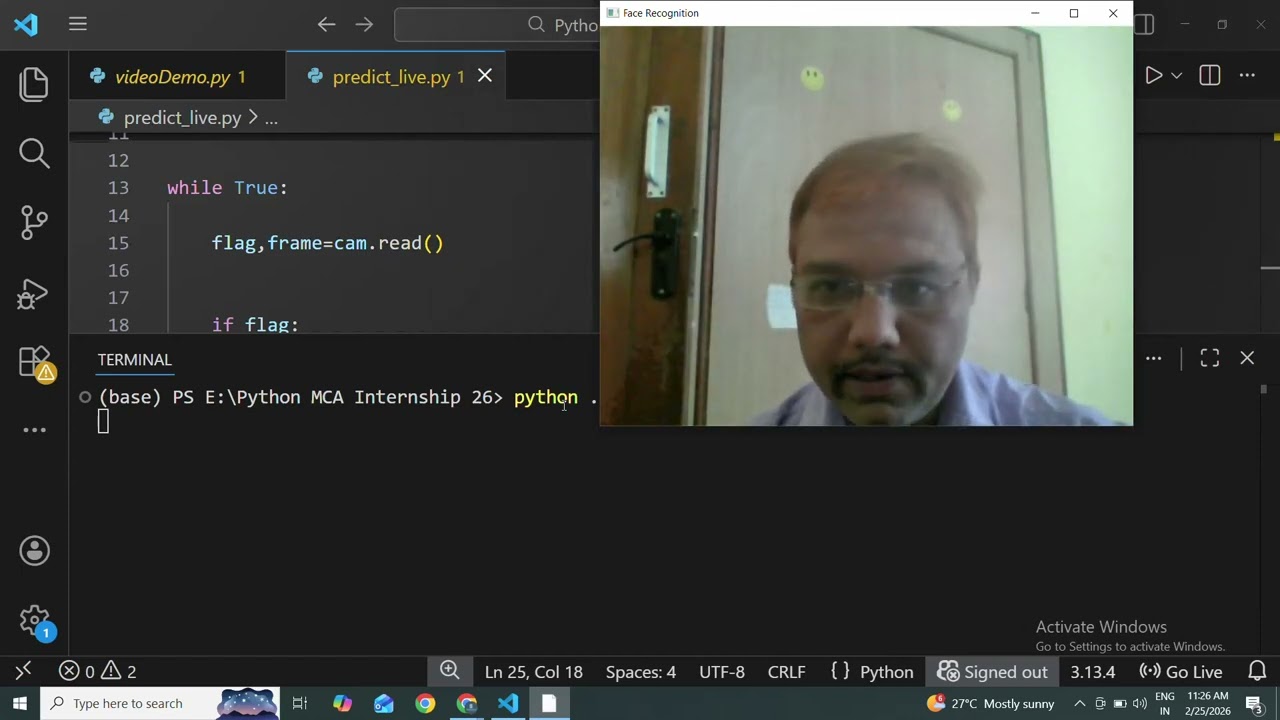Click line number 15 in gutter
The height and width of the screenshot is (720, 1280).
click(x=118, y=243)
